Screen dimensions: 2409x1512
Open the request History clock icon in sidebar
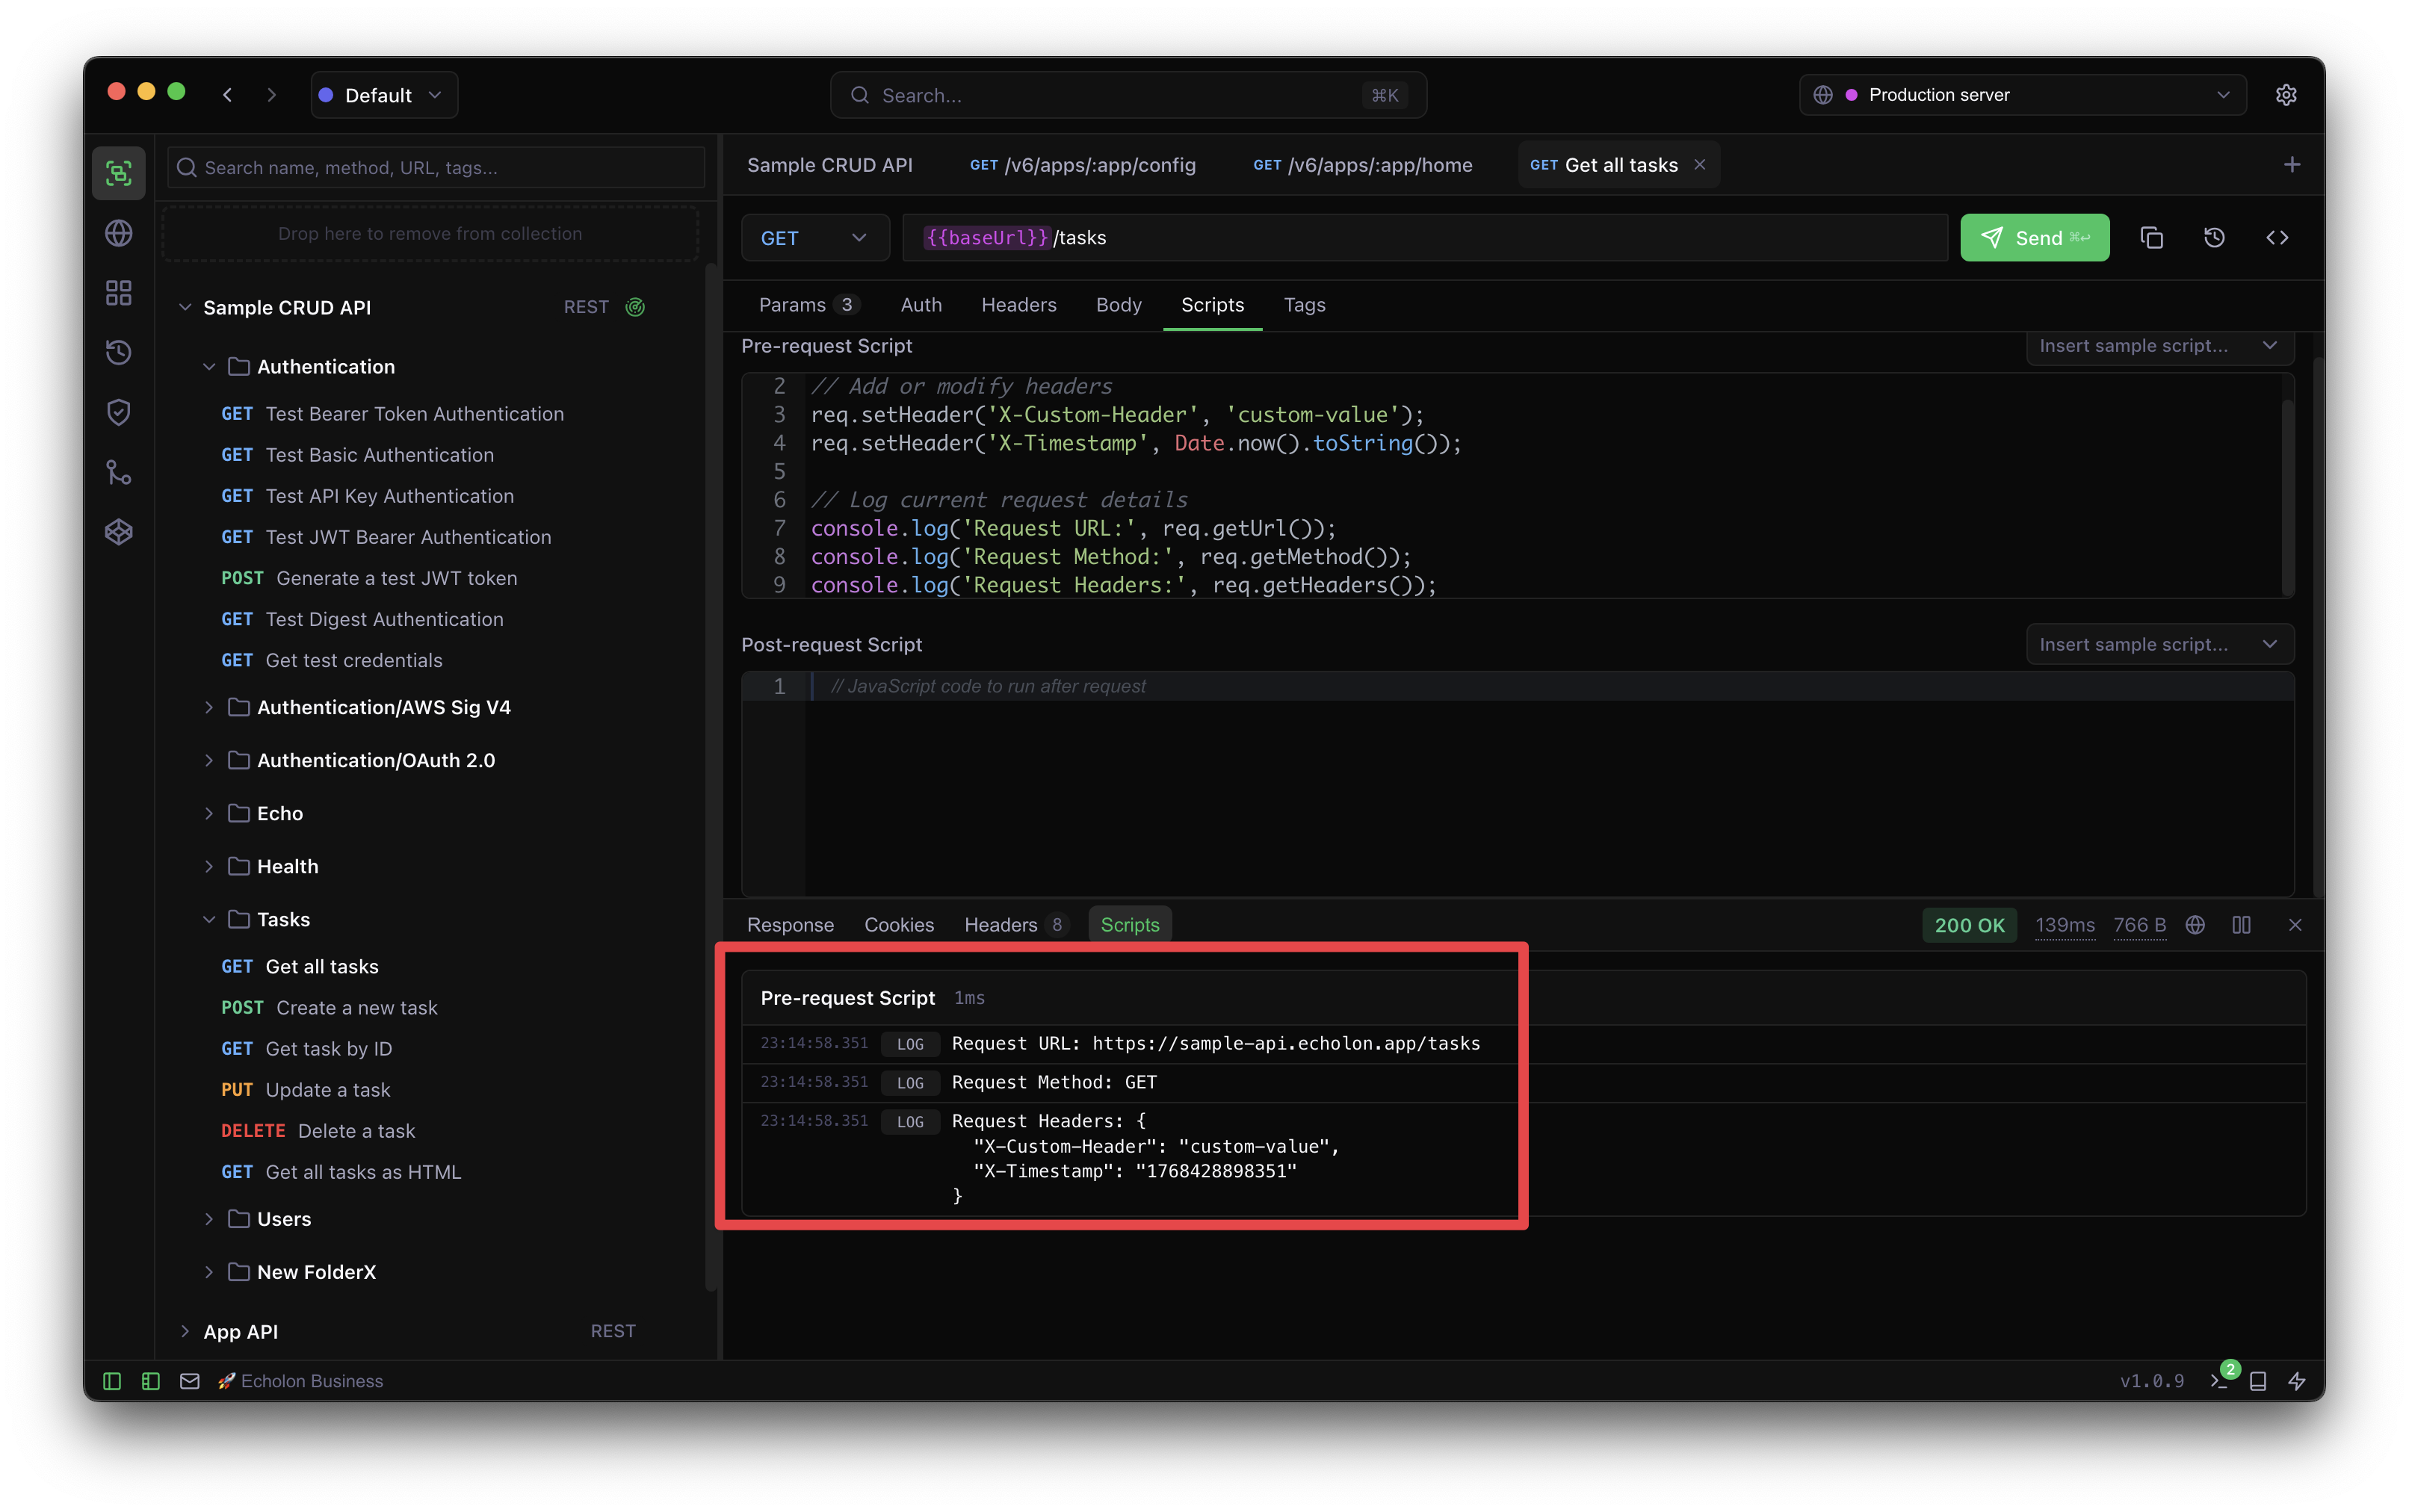tap(118, 352)
